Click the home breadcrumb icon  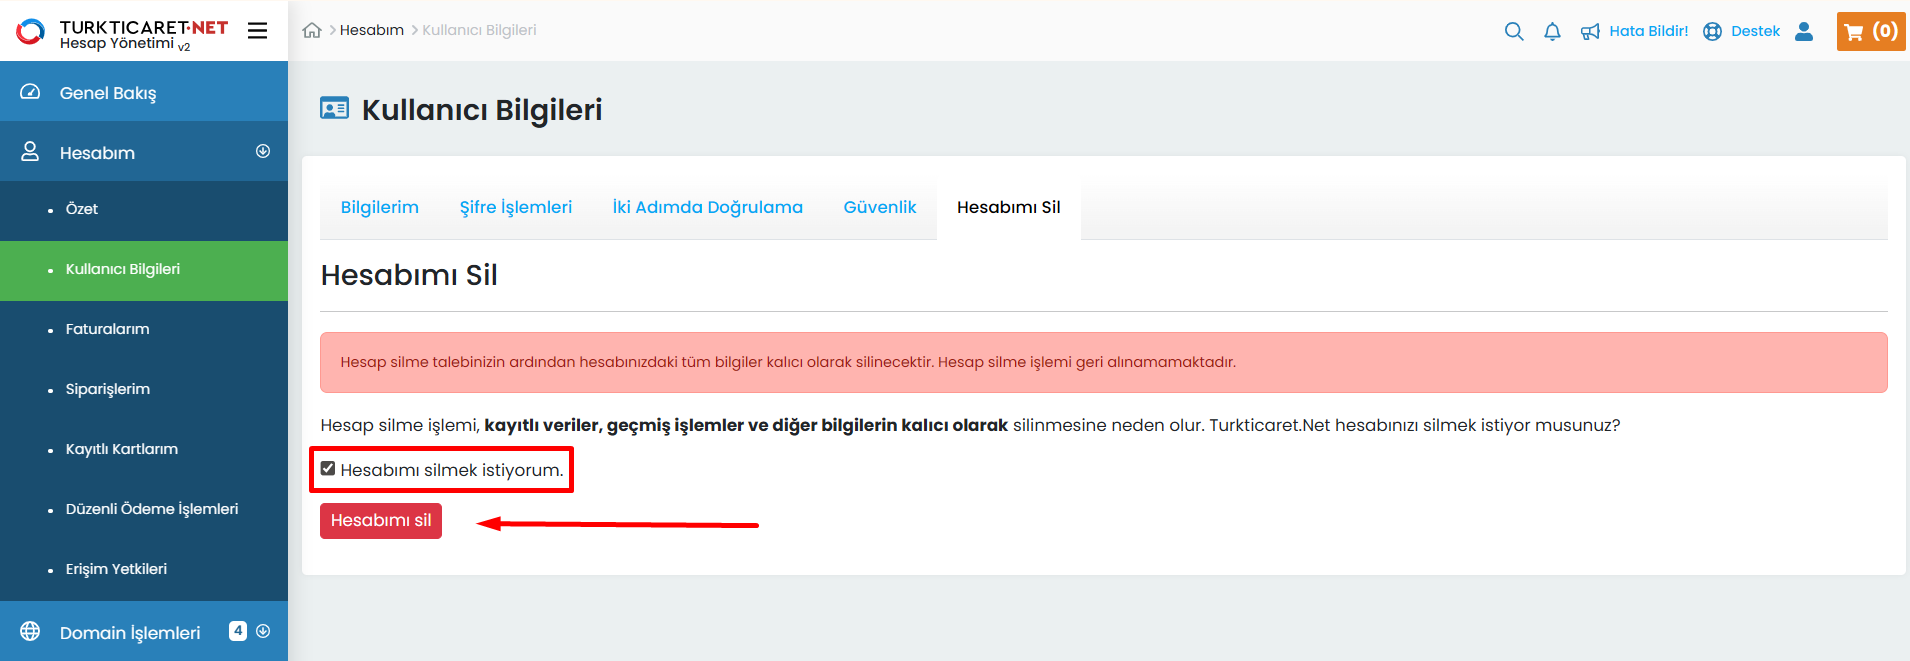(x=312, y=30)
